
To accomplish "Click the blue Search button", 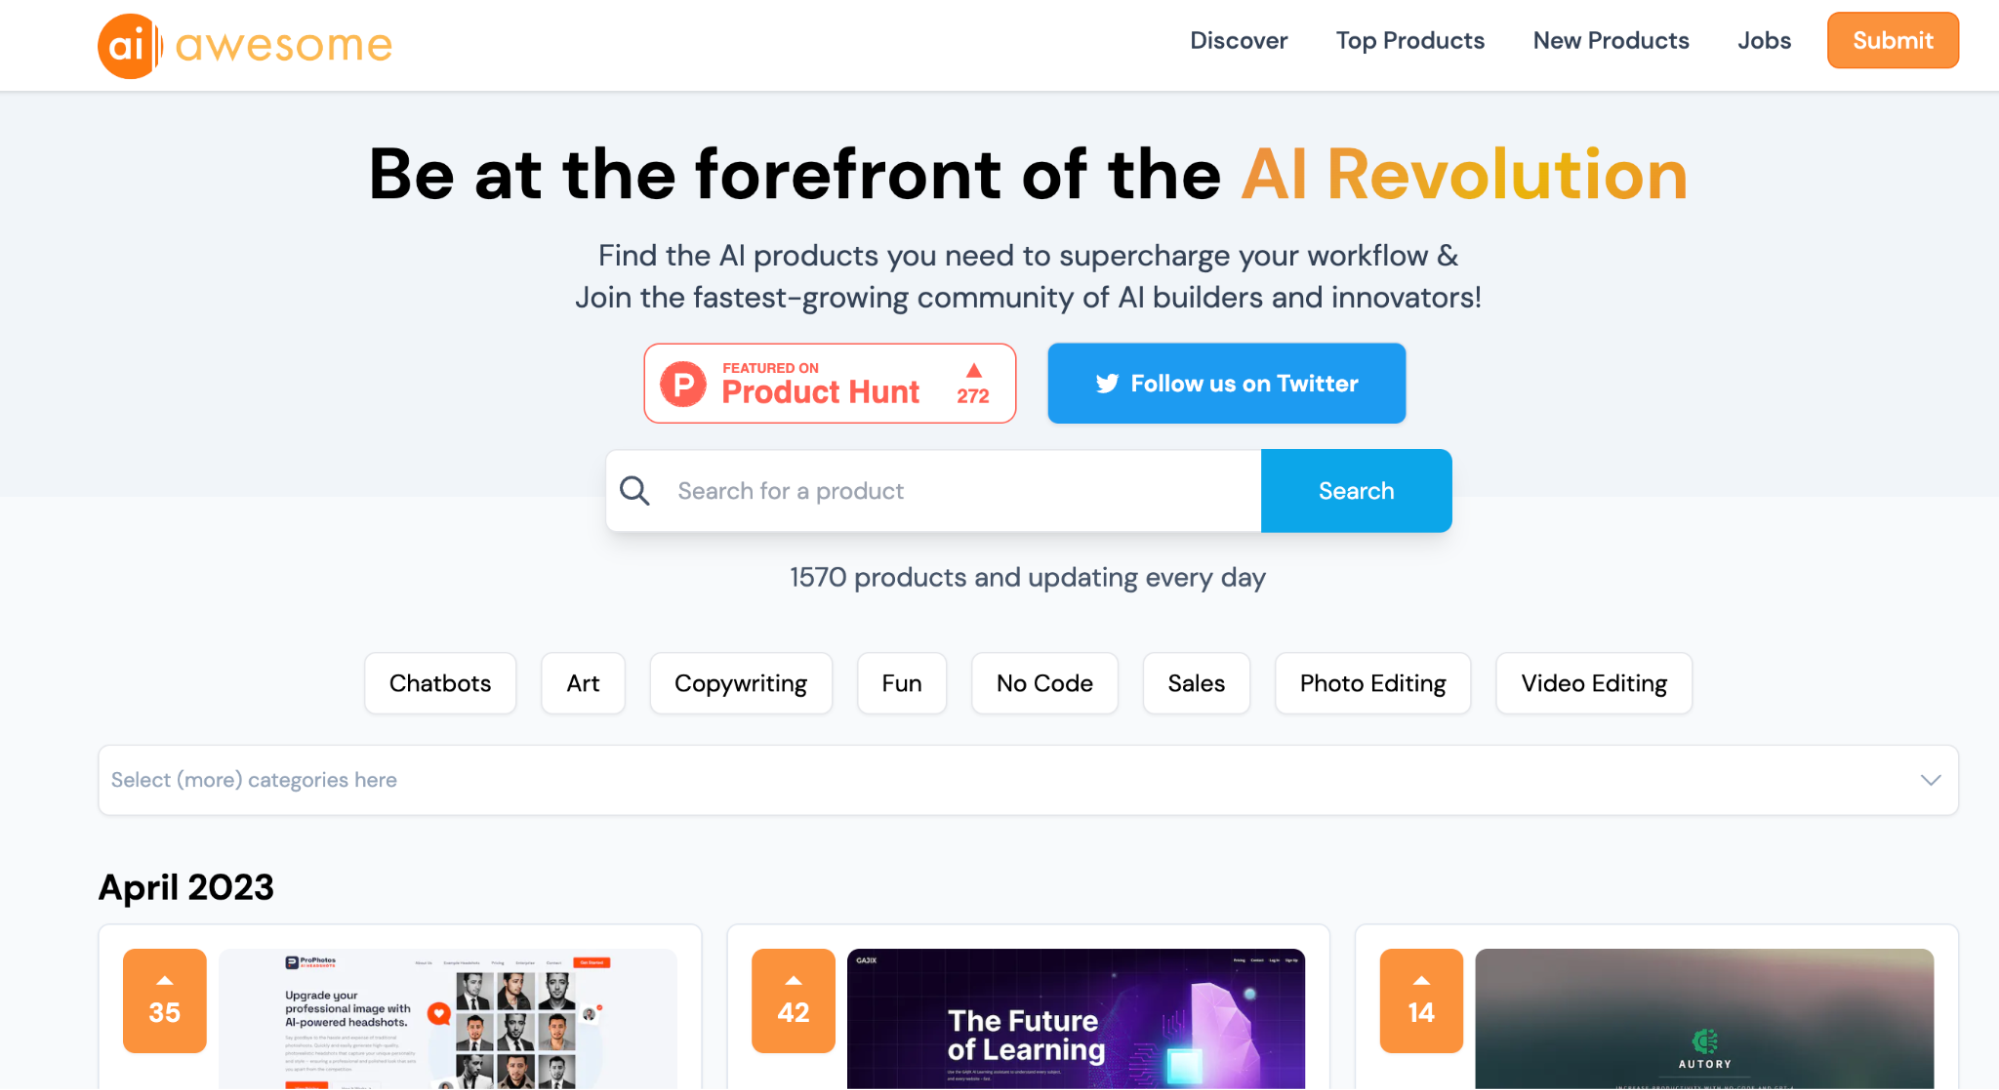I will [1356, 490].
